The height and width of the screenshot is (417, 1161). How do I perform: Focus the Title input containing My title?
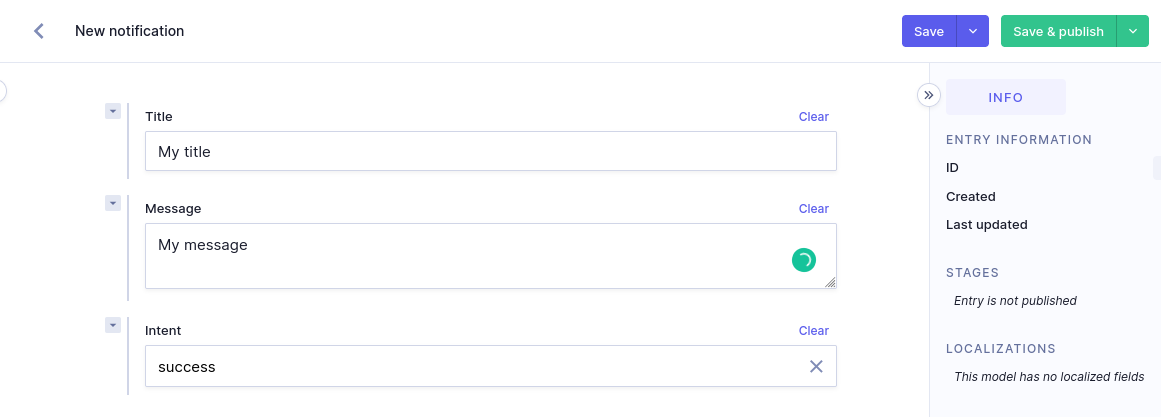pyautogui.click(x=491, y=151)
